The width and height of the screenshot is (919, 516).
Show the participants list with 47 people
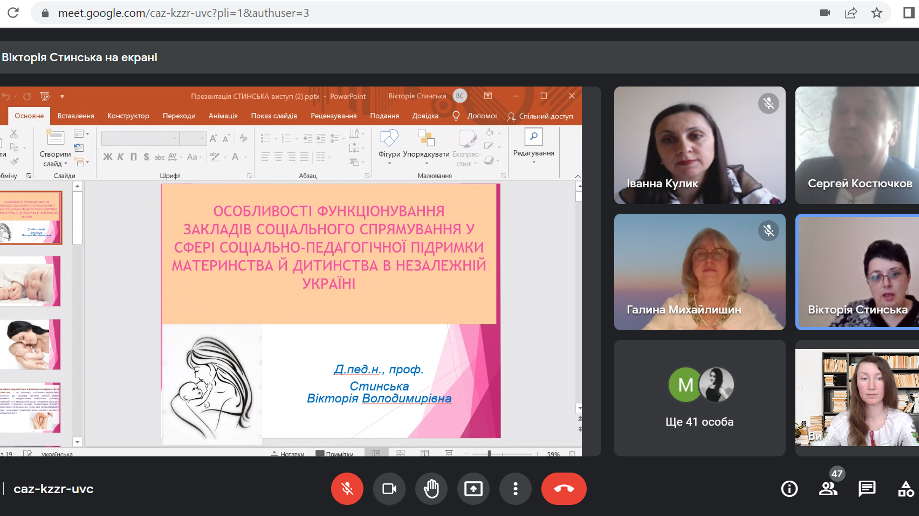(x=828, y=488)
